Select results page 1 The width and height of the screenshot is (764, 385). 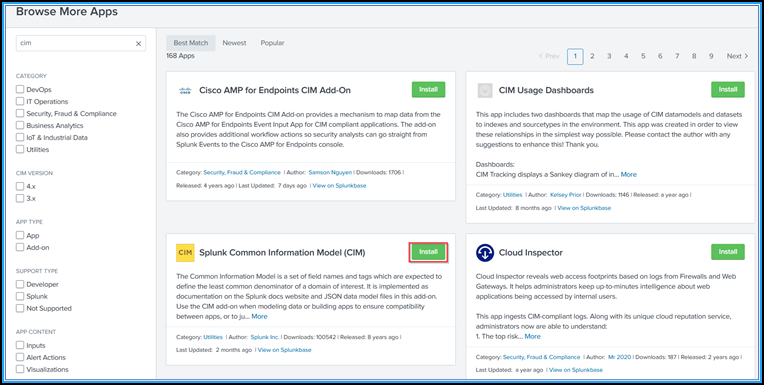[575, 56]
